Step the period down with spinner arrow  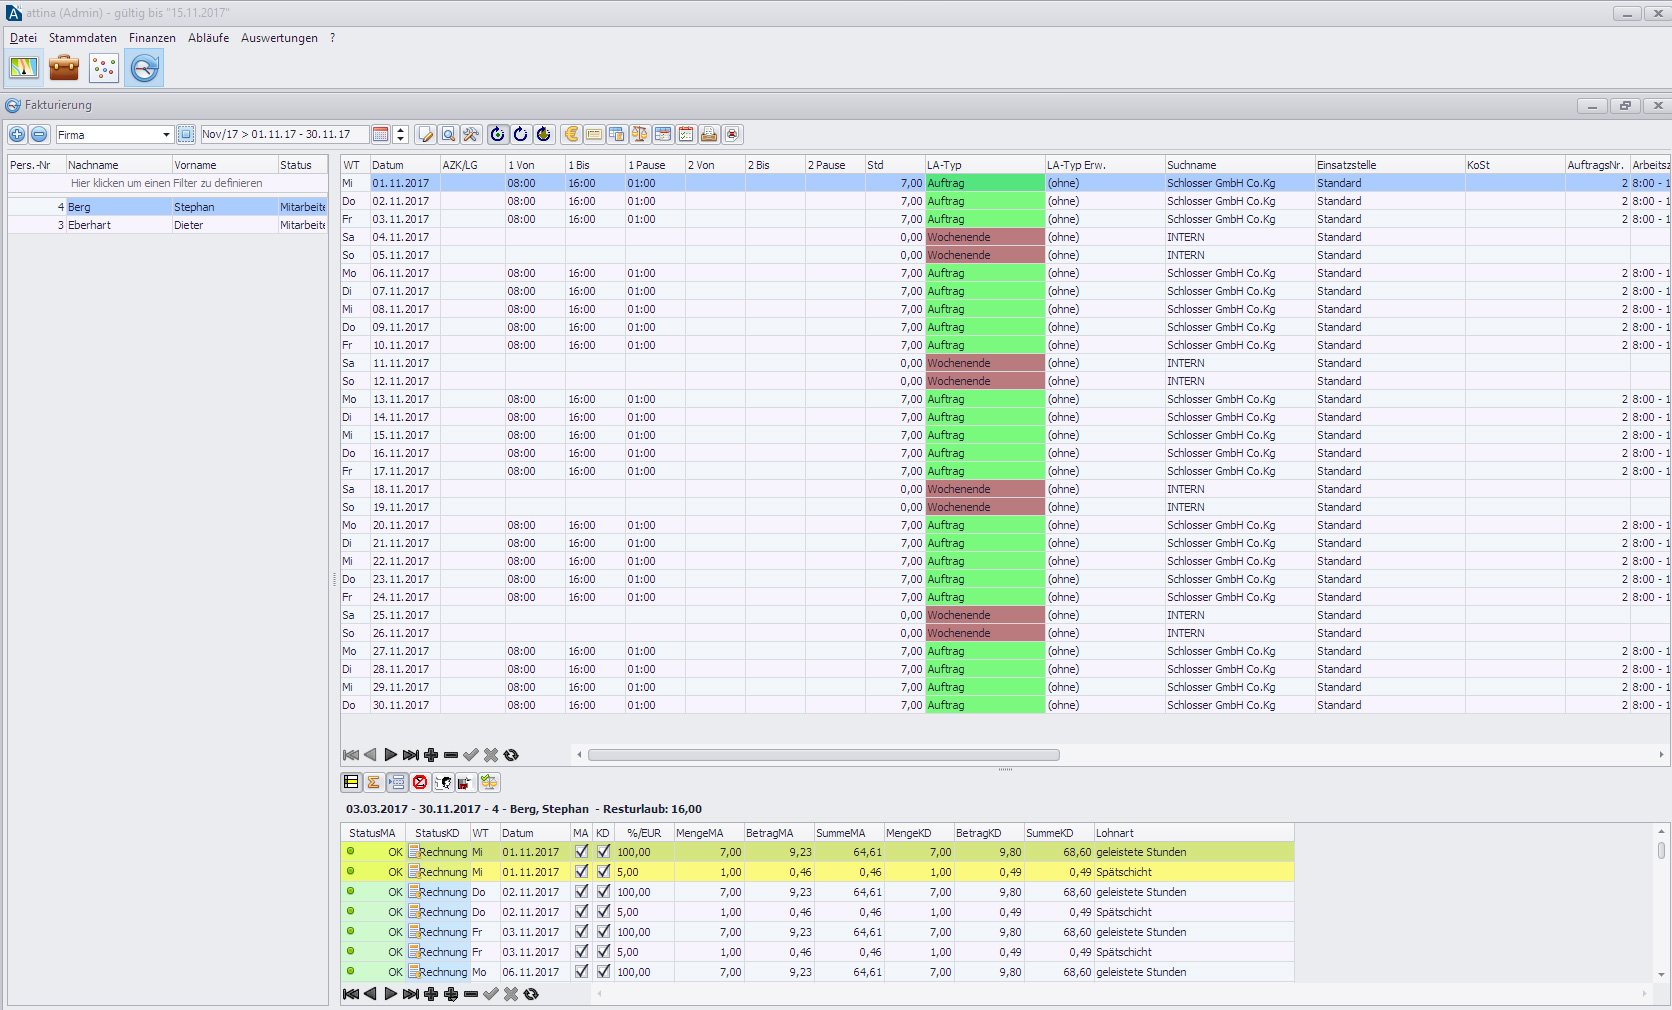click(401, 139)
